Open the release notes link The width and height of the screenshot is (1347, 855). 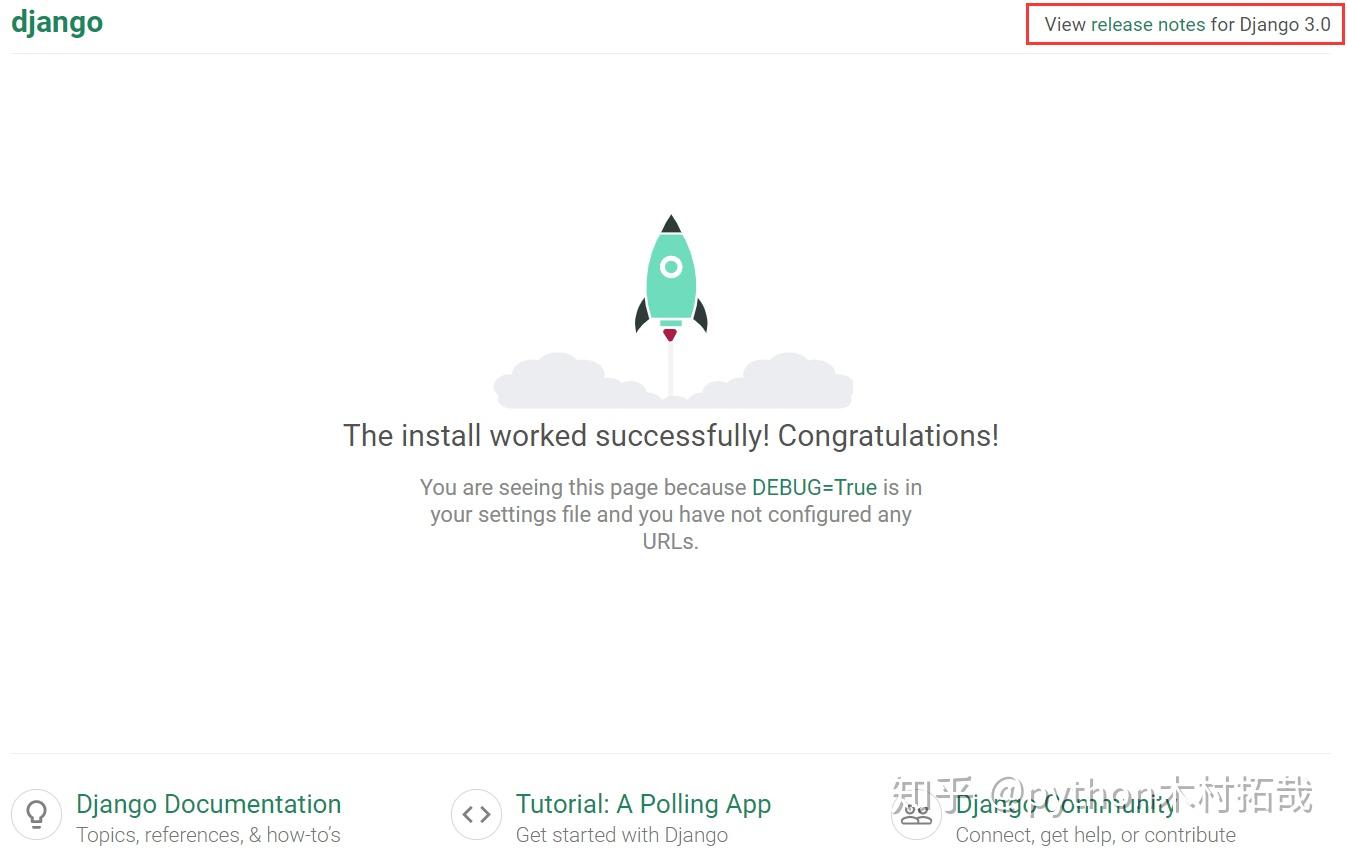coord(1148,25)
